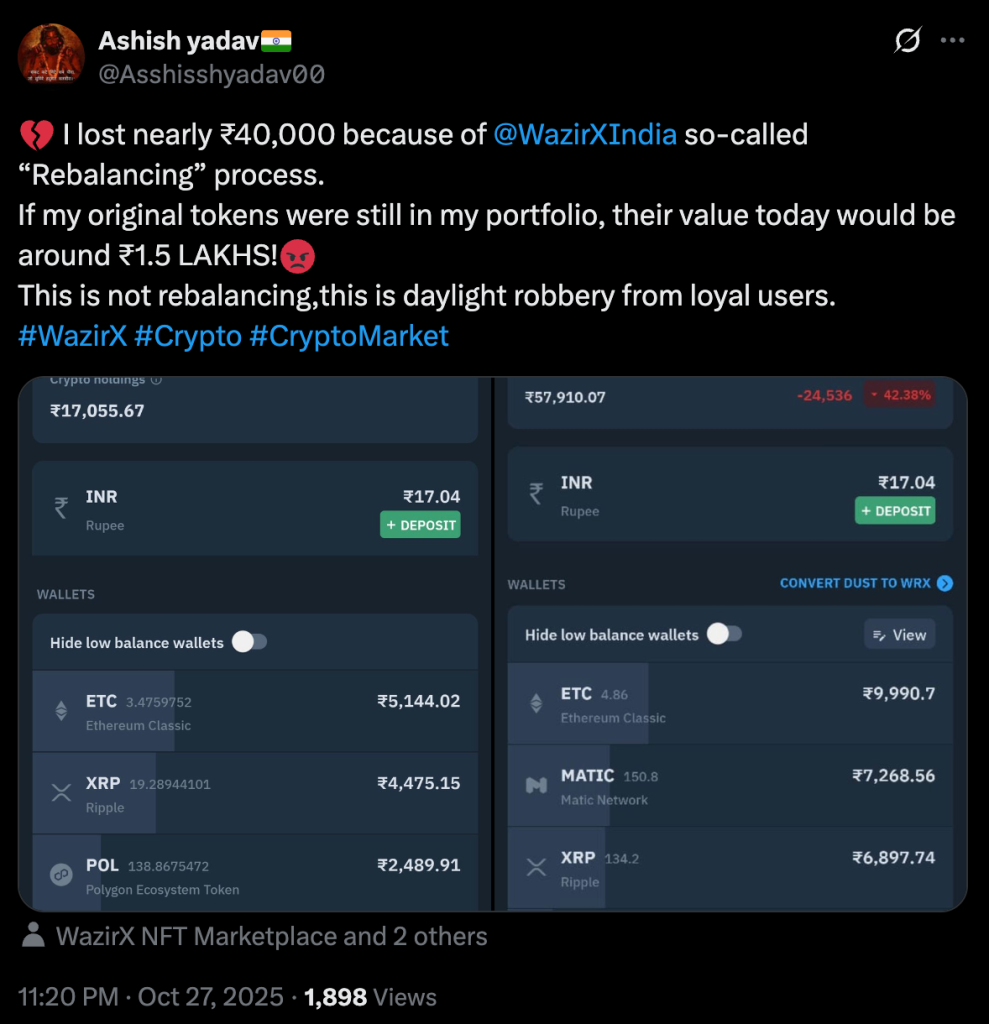Viewport: 989px width, 1024px height.
Task: Toggle Hide low balance wallets in right panel
Action: [724, 634]
